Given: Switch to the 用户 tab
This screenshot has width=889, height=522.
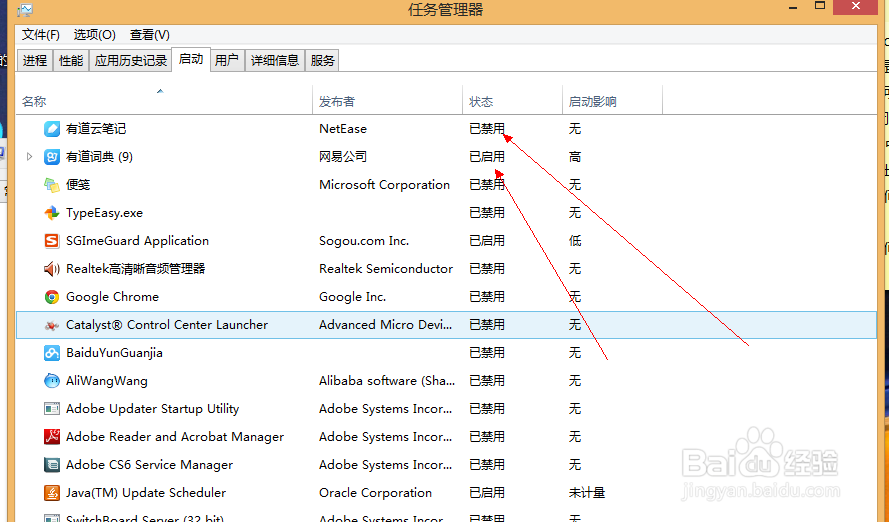Looking at the screenshot, I should [227, 61].
